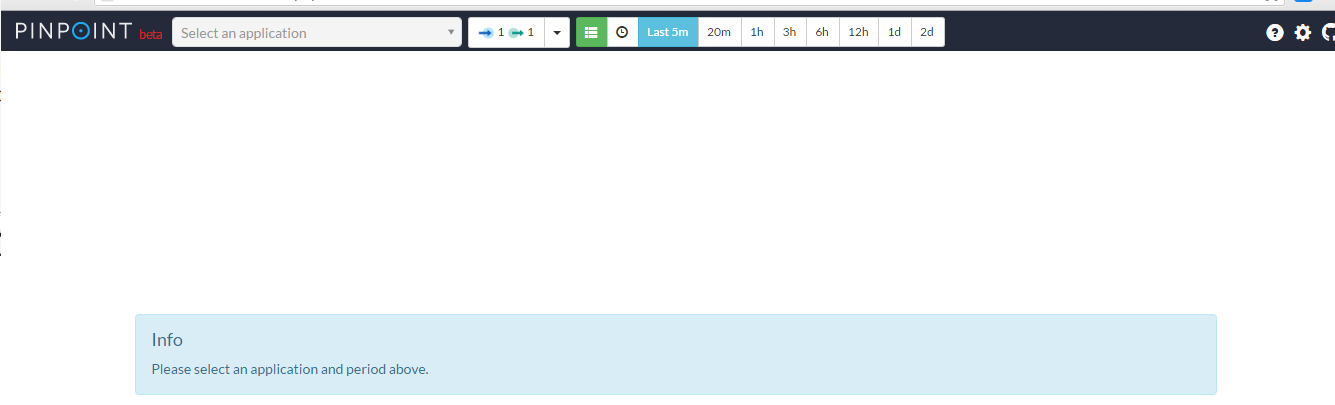1335x405 pixels.
Task: Open the clock period picker icon
Action: point(622,33)
